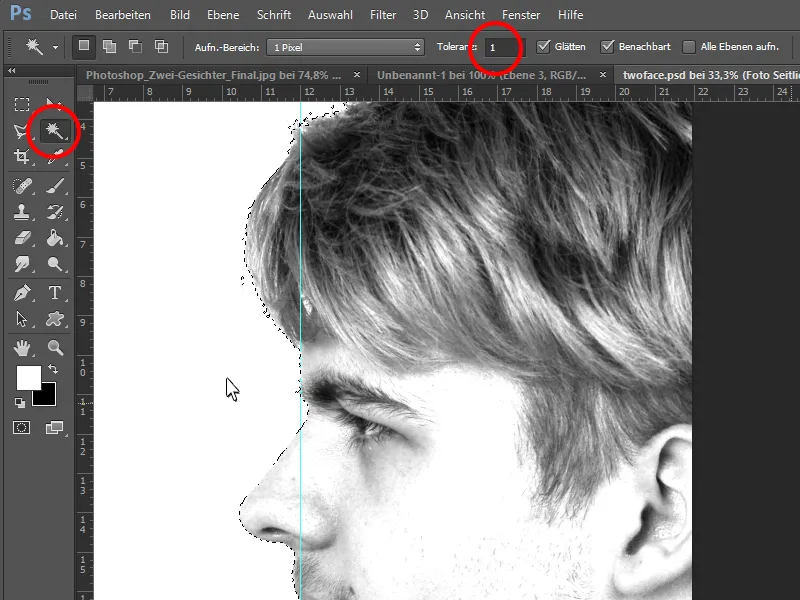Open the Fenster menu

point(521,15)
